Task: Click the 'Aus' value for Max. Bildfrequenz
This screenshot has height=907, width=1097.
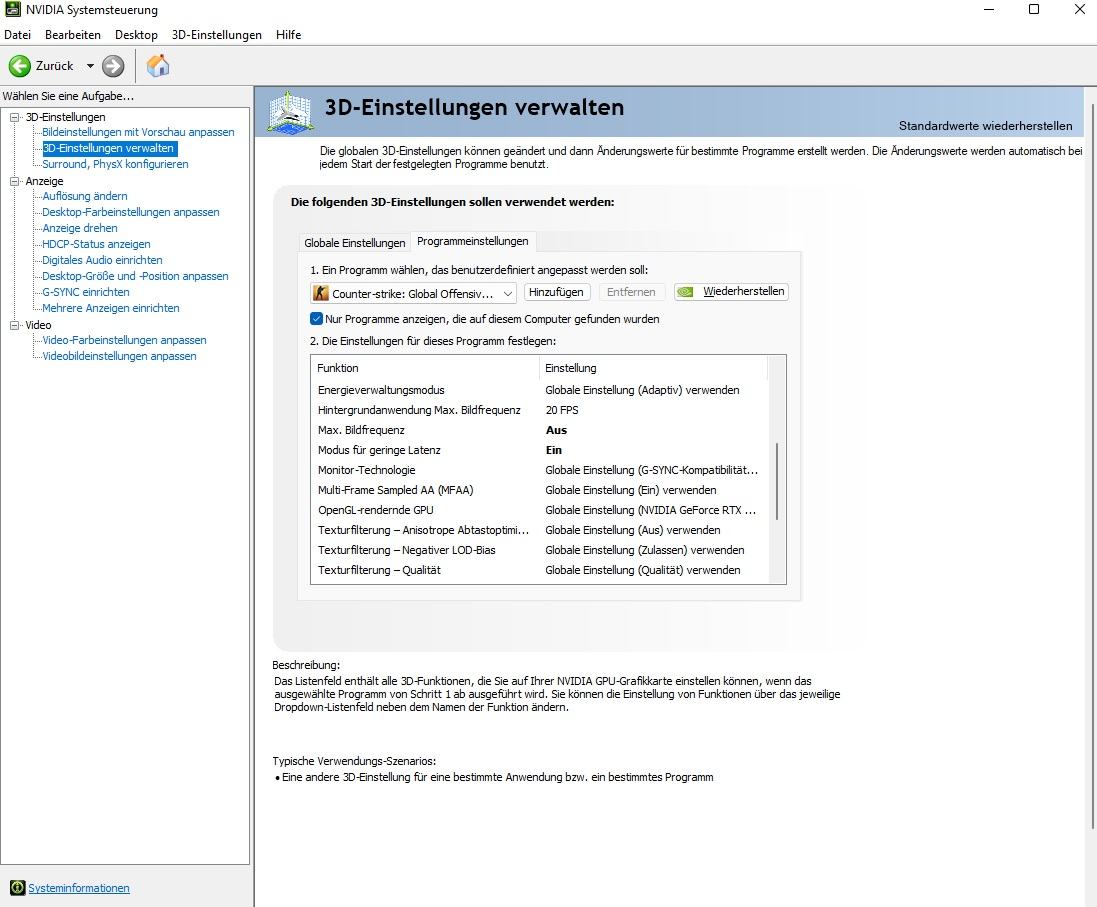Action: pyautogui.click(x=556, y=430)
